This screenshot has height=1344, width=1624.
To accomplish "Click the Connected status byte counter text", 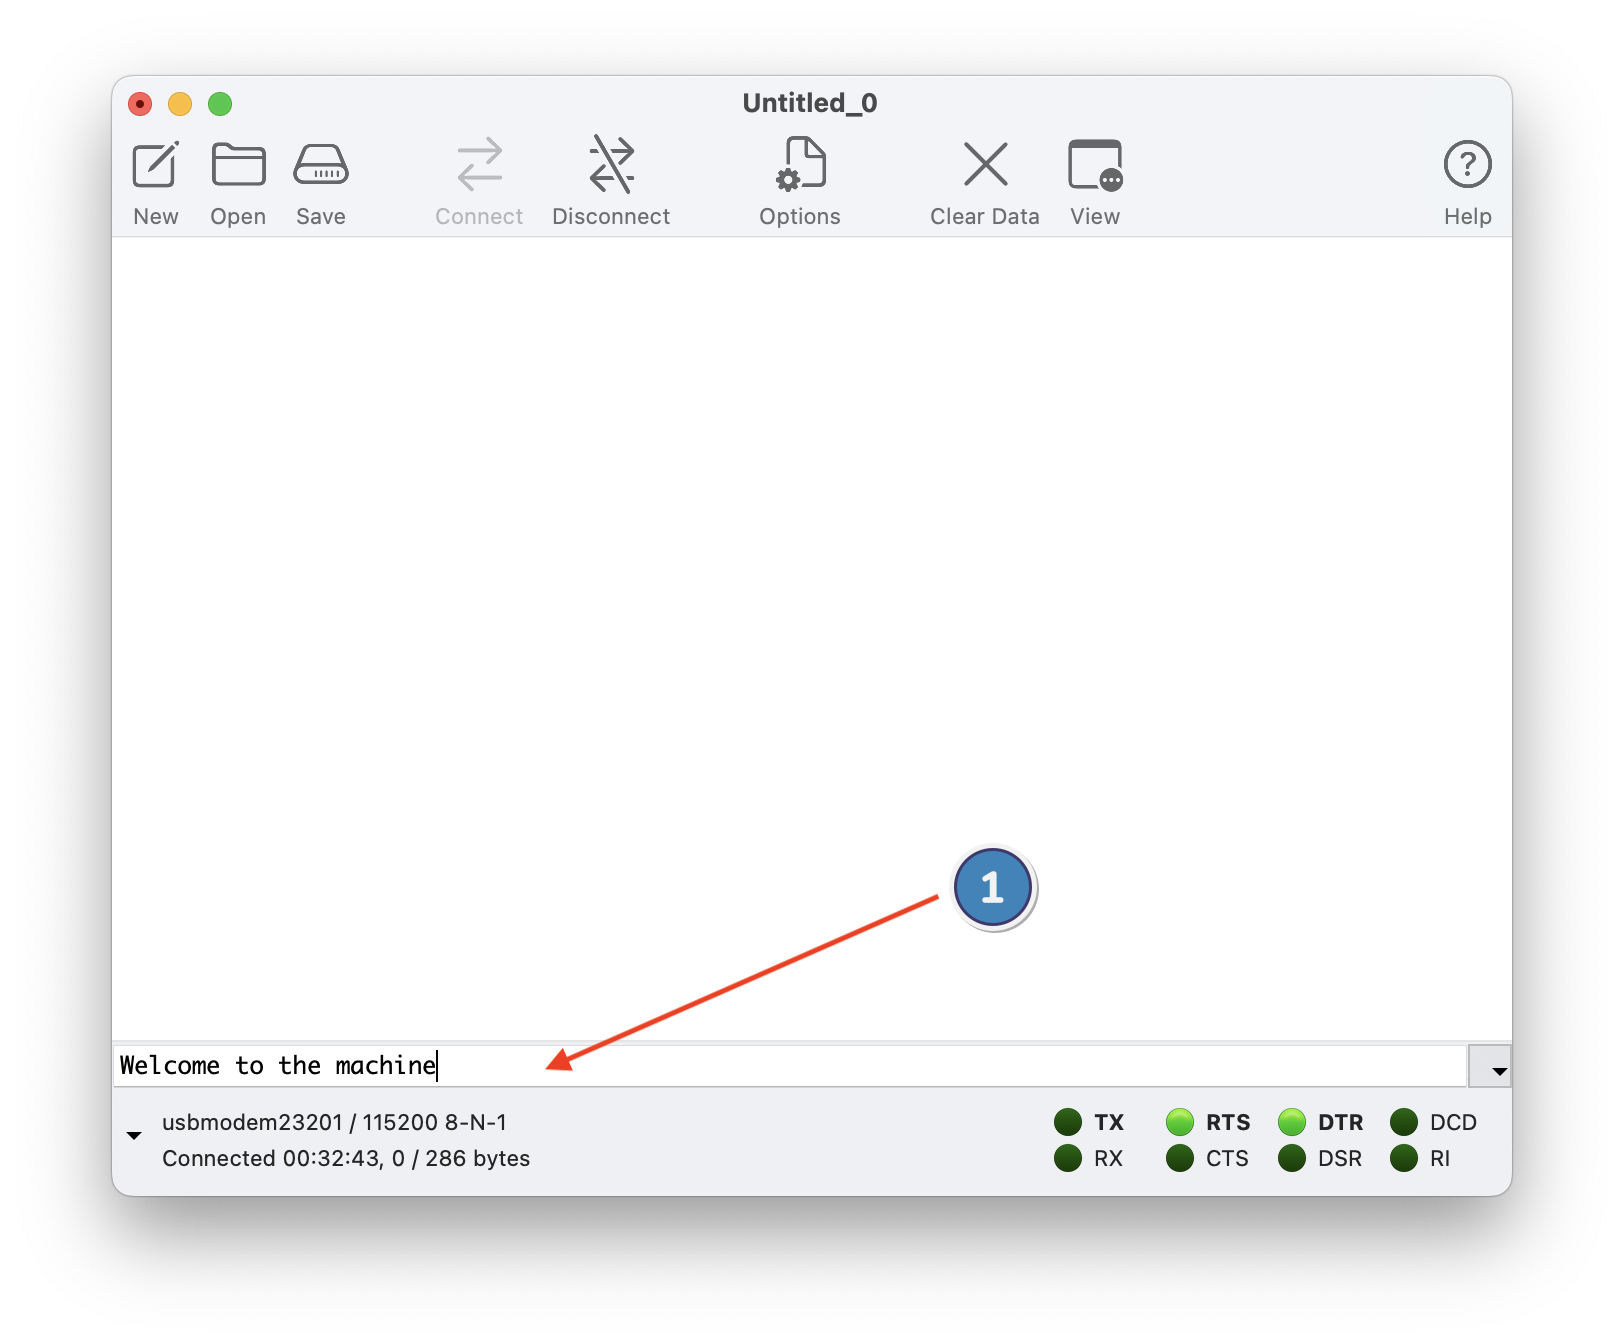I will [346, 1158].
